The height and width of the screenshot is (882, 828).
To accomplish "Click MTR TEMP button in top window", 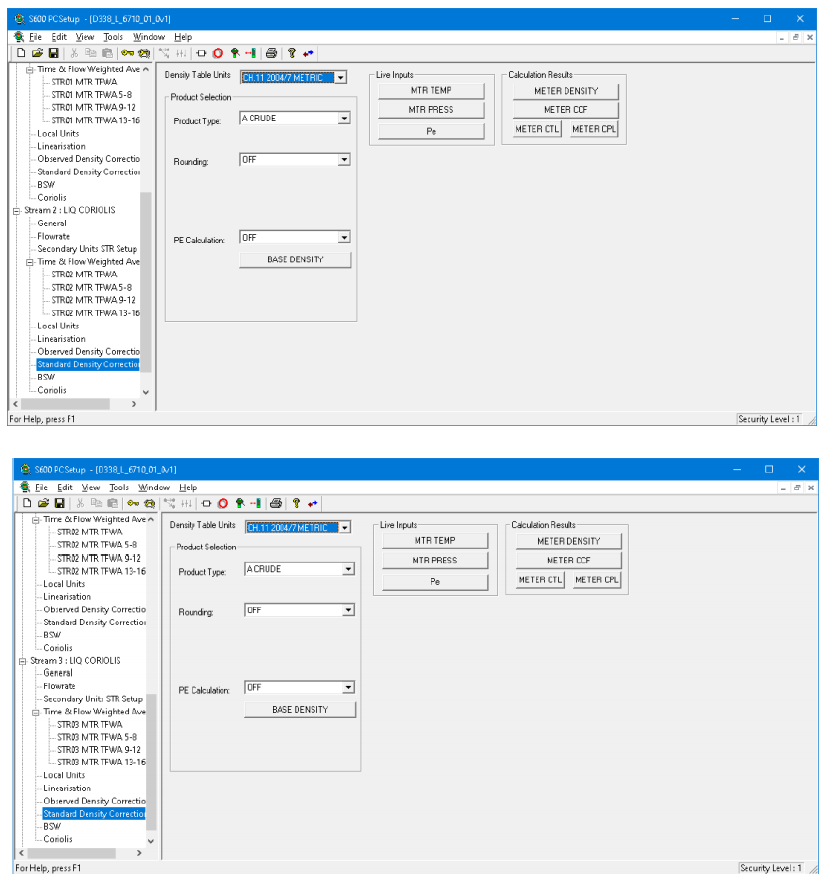I will point(431,91).
